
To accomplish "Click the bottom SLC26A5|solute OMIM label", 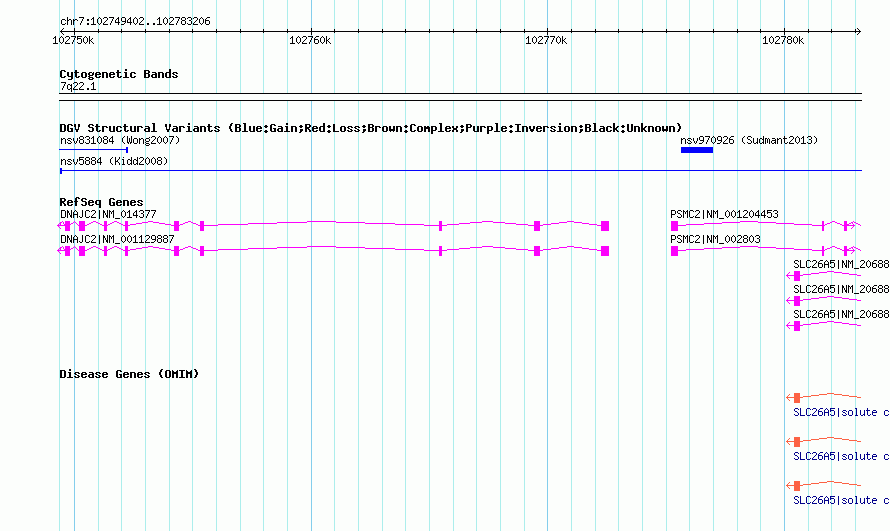I will [x=841, y=500].
